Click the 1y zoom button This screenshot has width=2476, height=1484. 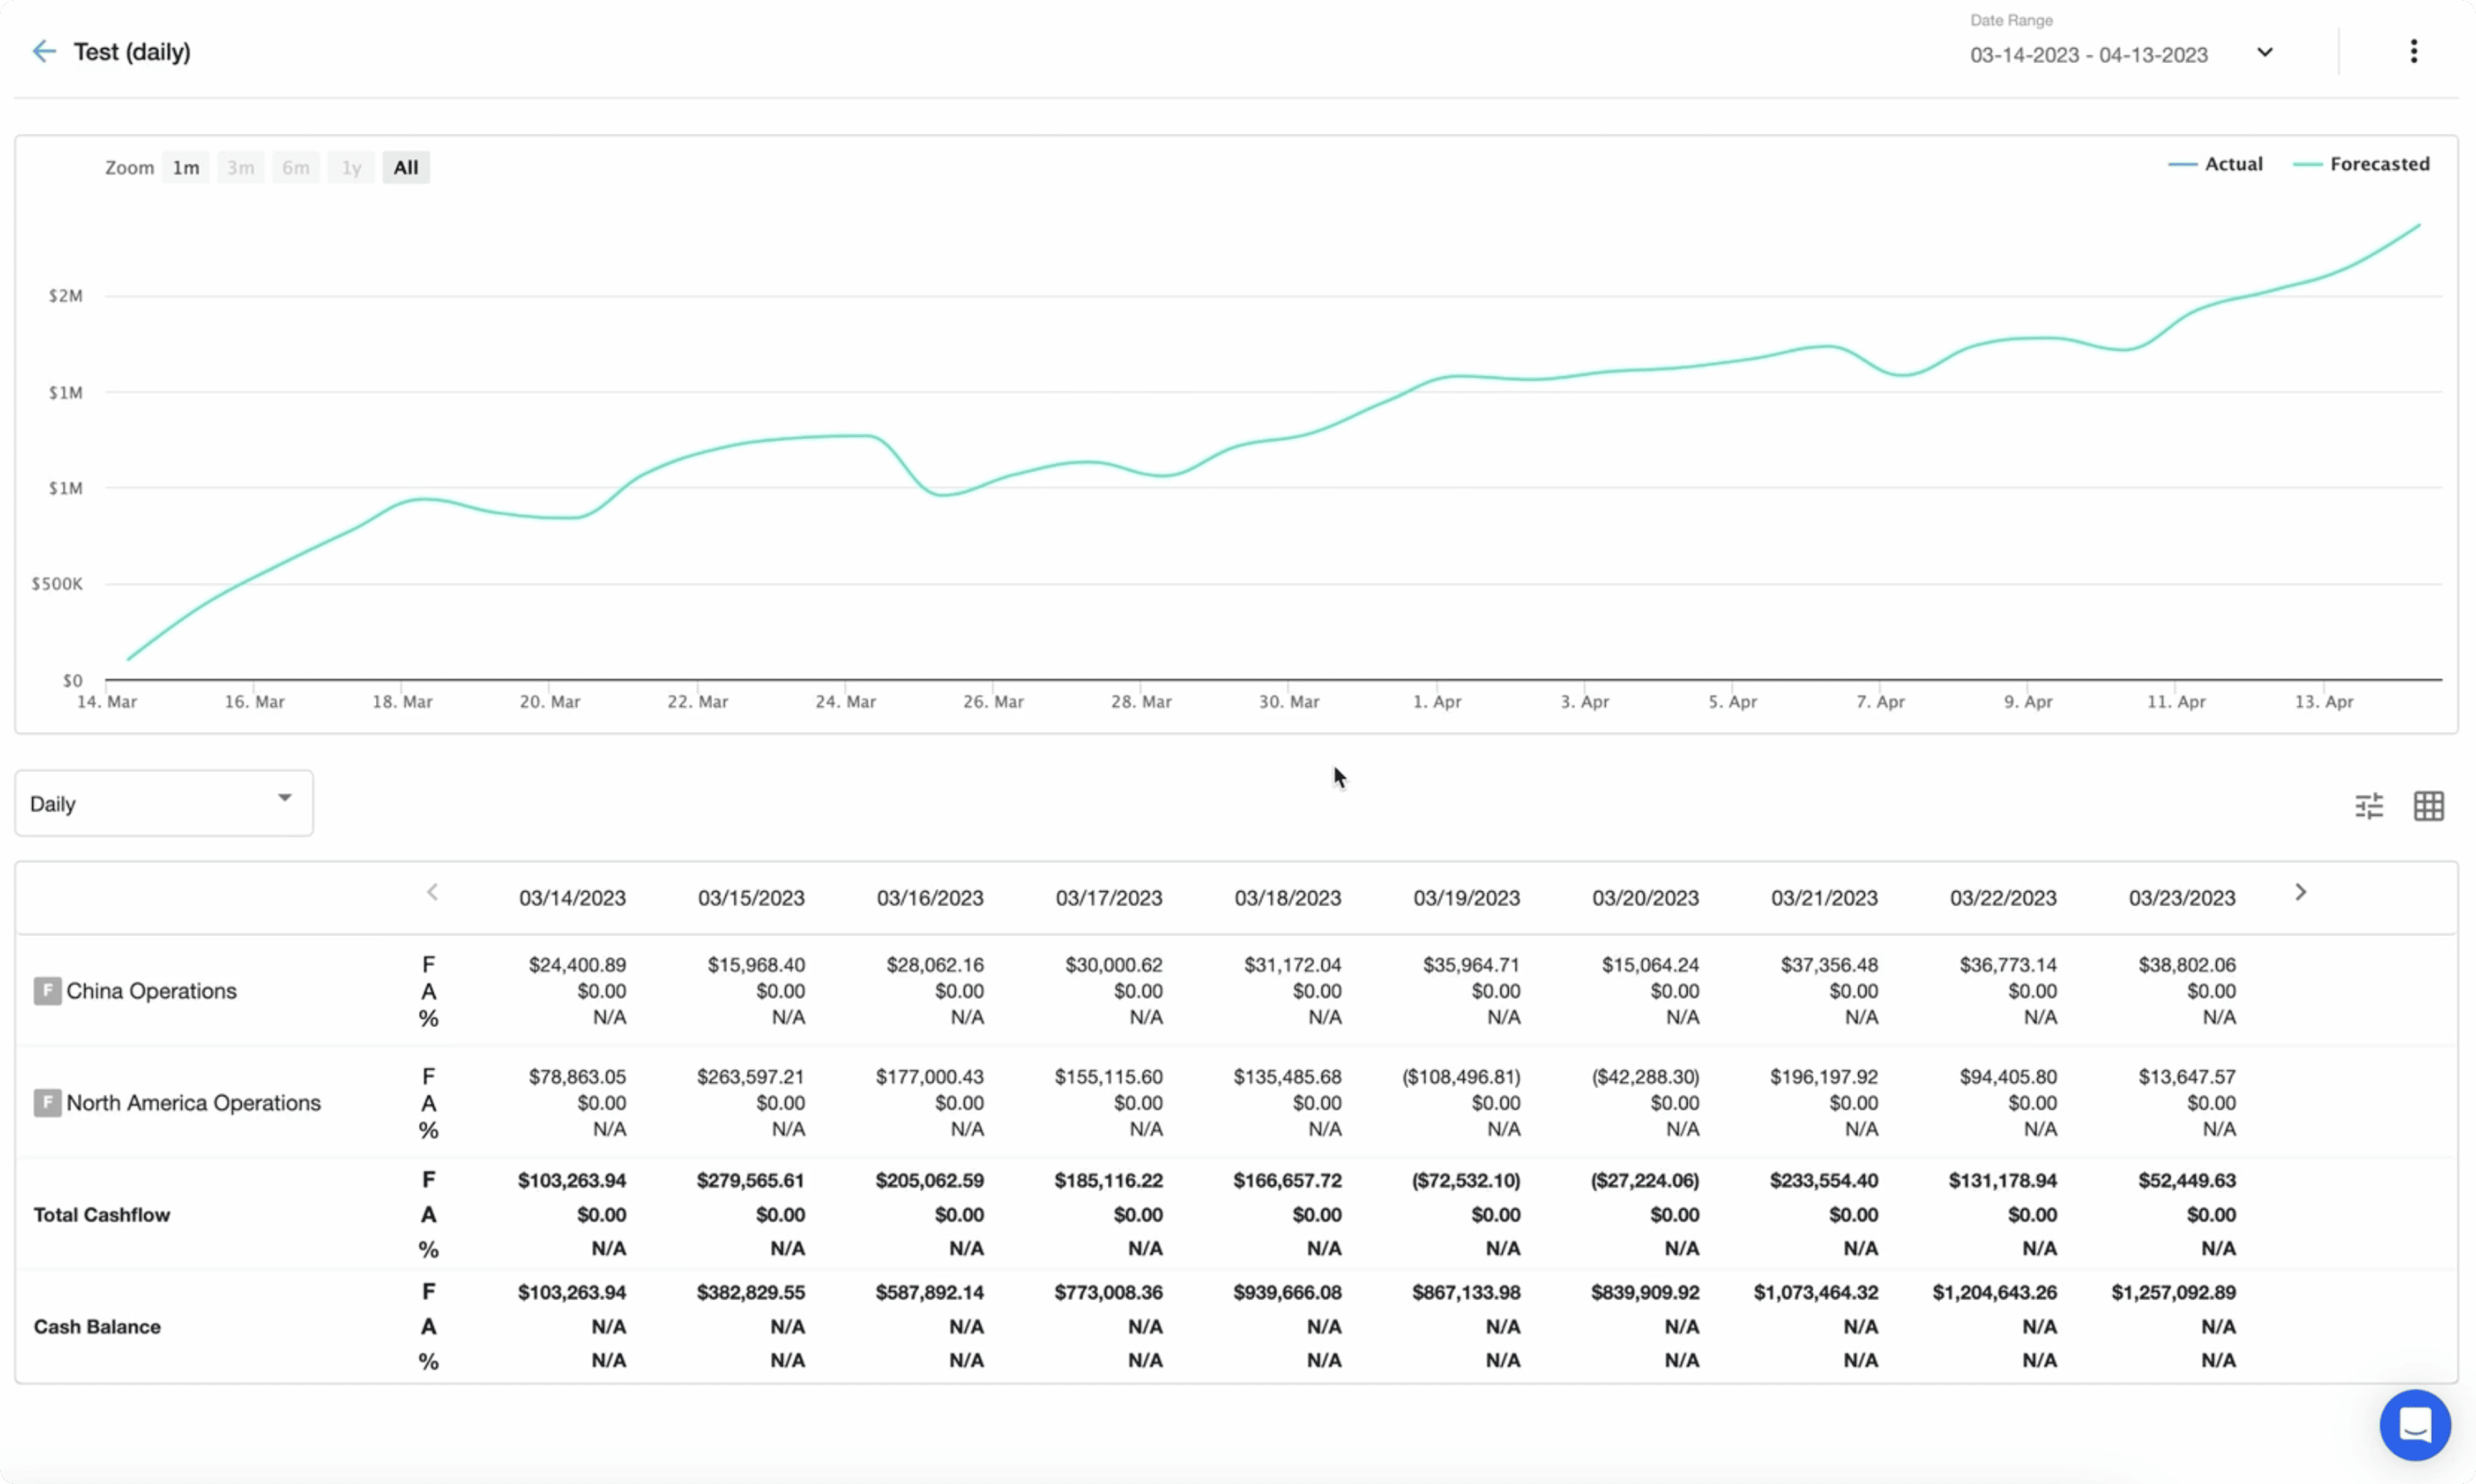click(x=350, y=167)
